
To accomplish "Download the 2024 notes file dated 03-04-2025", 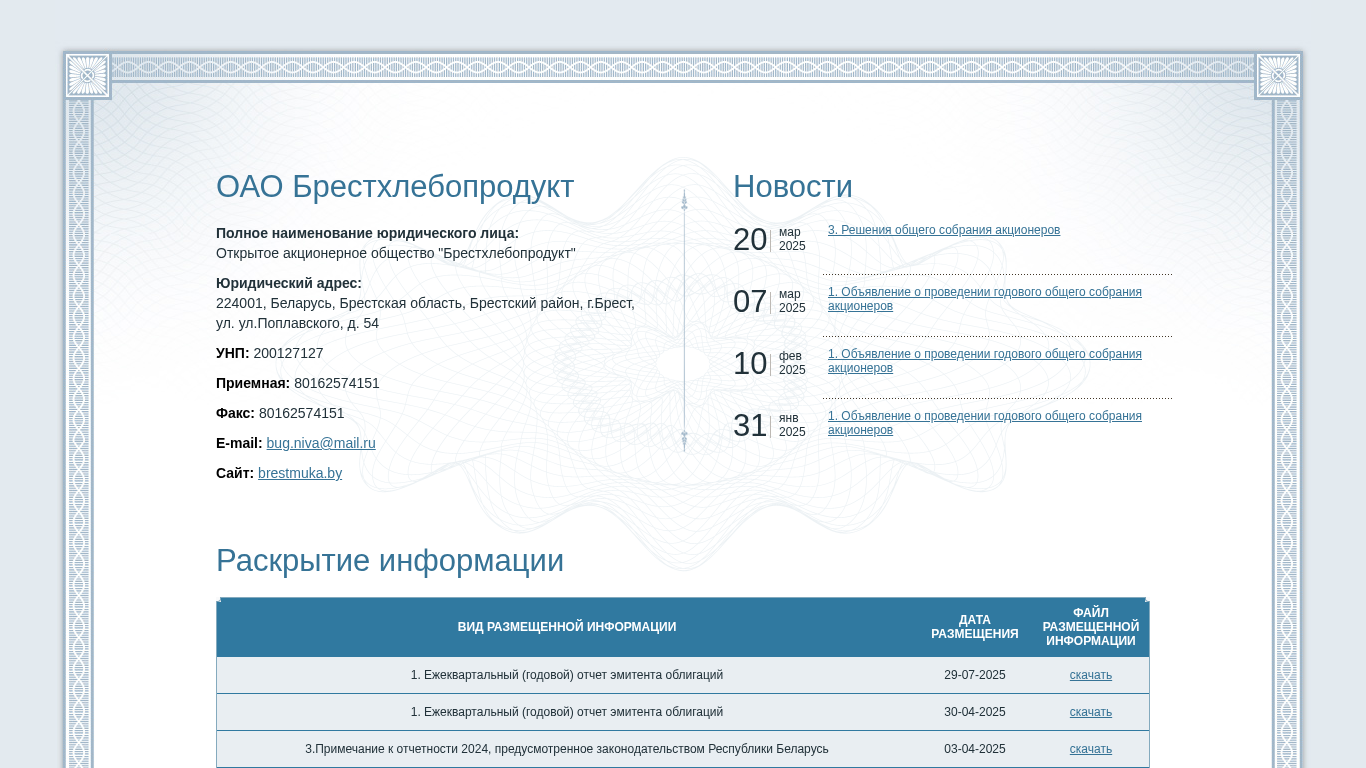I will 1090,749.
